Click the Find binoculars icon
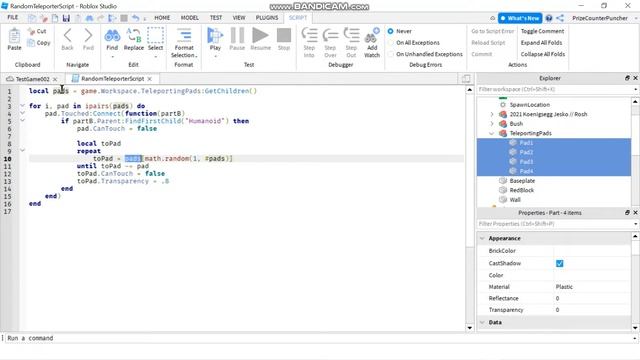The height and width of the screenshot is (360, 640). coord(112,36)
